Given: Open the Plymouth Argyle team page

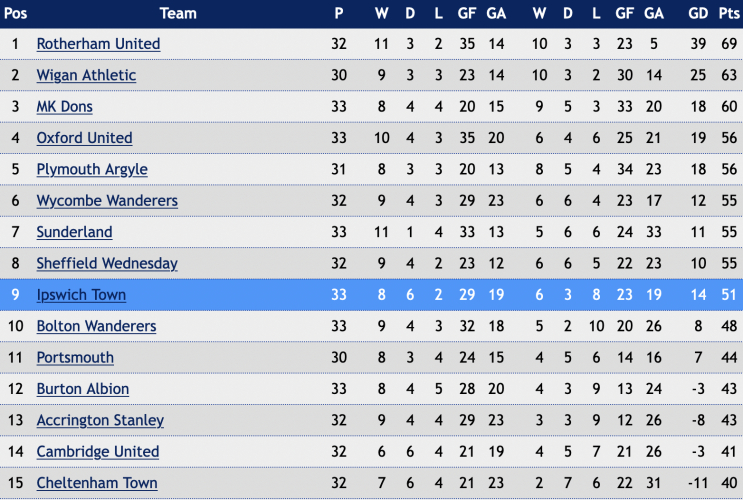Looking at the screenshot, I should (92, 169).
